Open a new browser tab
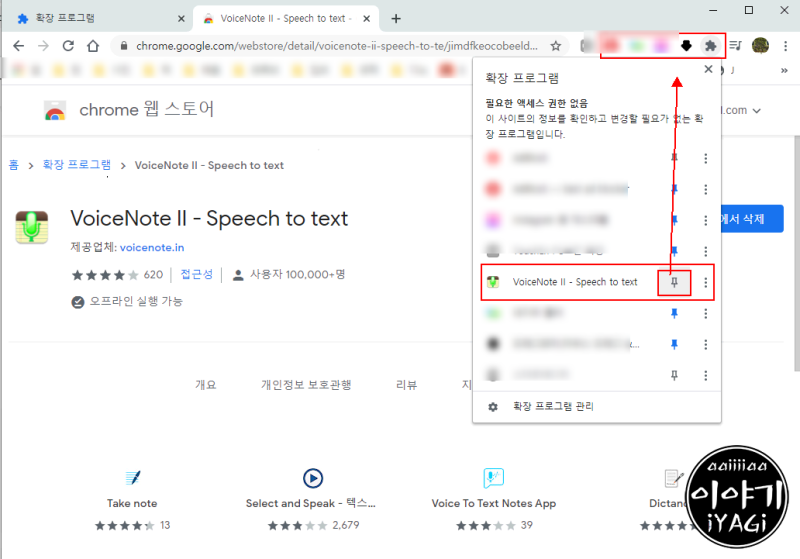 396,18
